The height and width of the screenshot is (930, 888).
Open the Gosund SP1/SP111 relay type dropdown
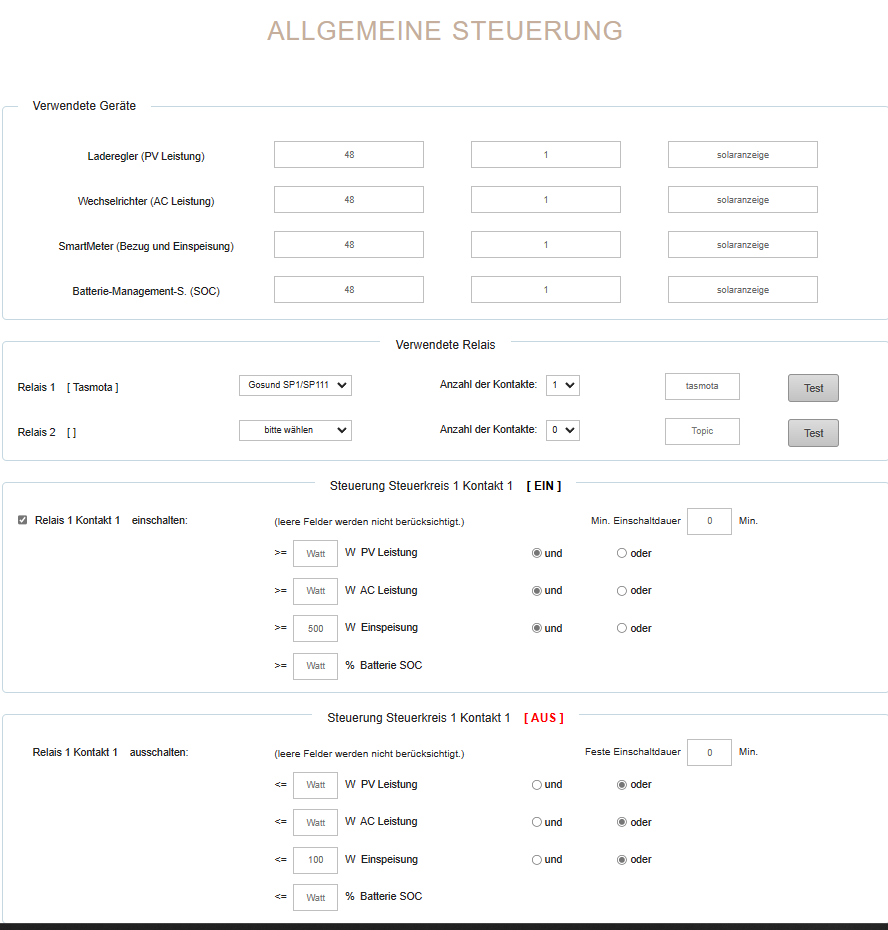point(295,386)
